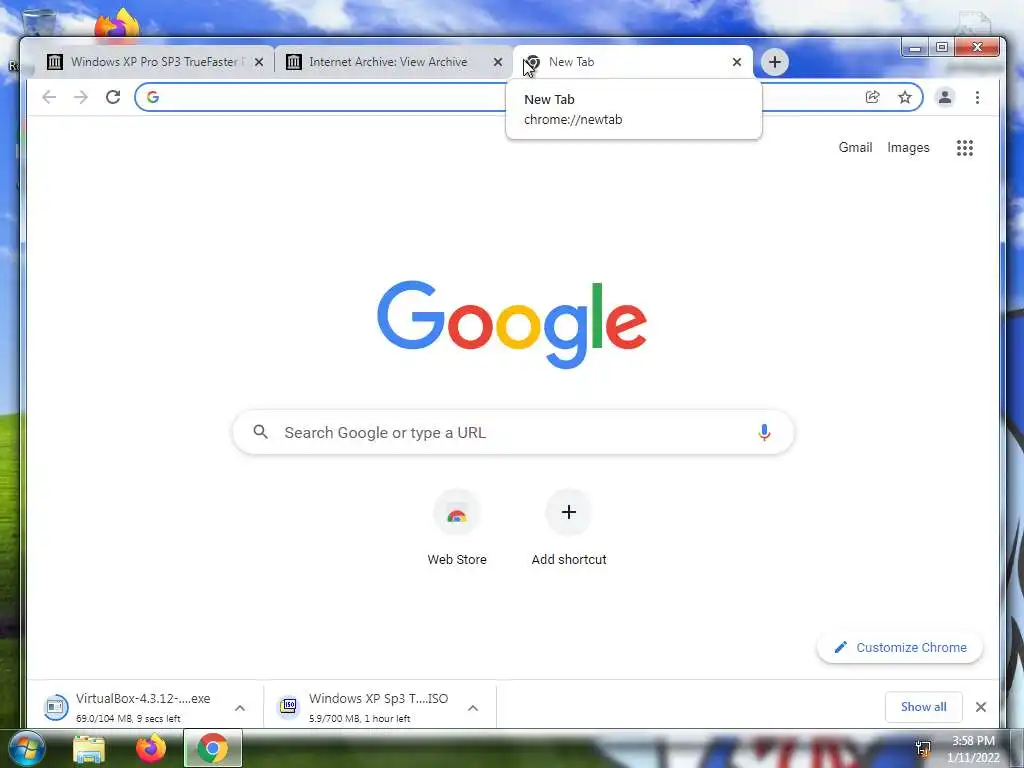Click the VirtualBox download file icon
The image size is (1024, 768).
(56, 707)
